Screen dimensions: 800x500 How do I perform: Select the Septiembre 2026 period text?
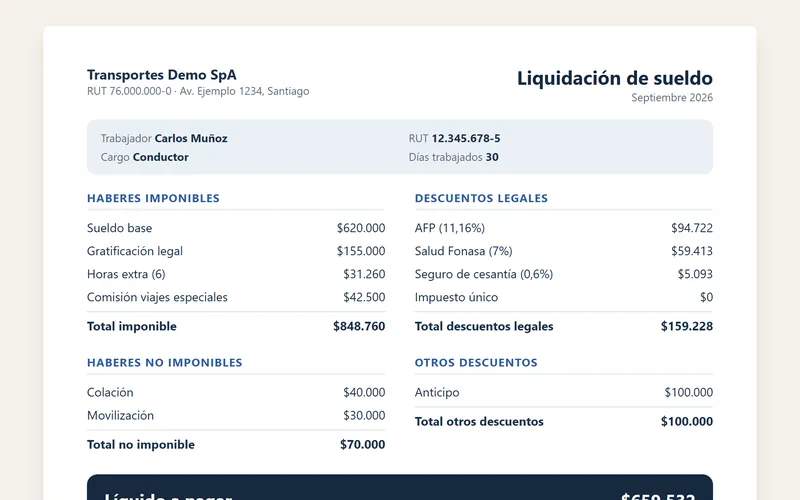click(672, 97)
